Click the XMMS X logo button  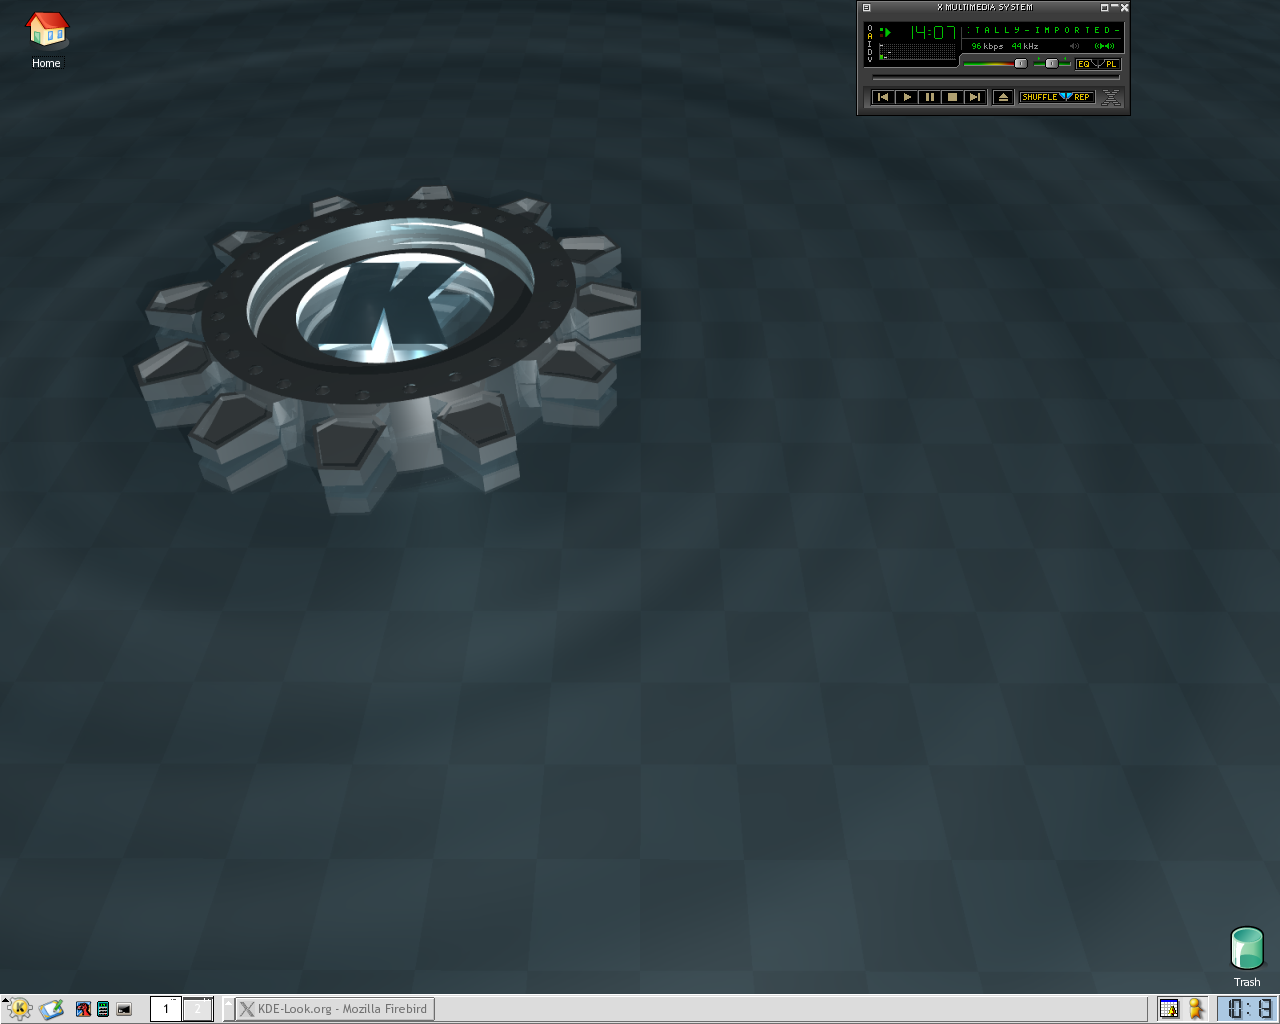pos(1111,97)
